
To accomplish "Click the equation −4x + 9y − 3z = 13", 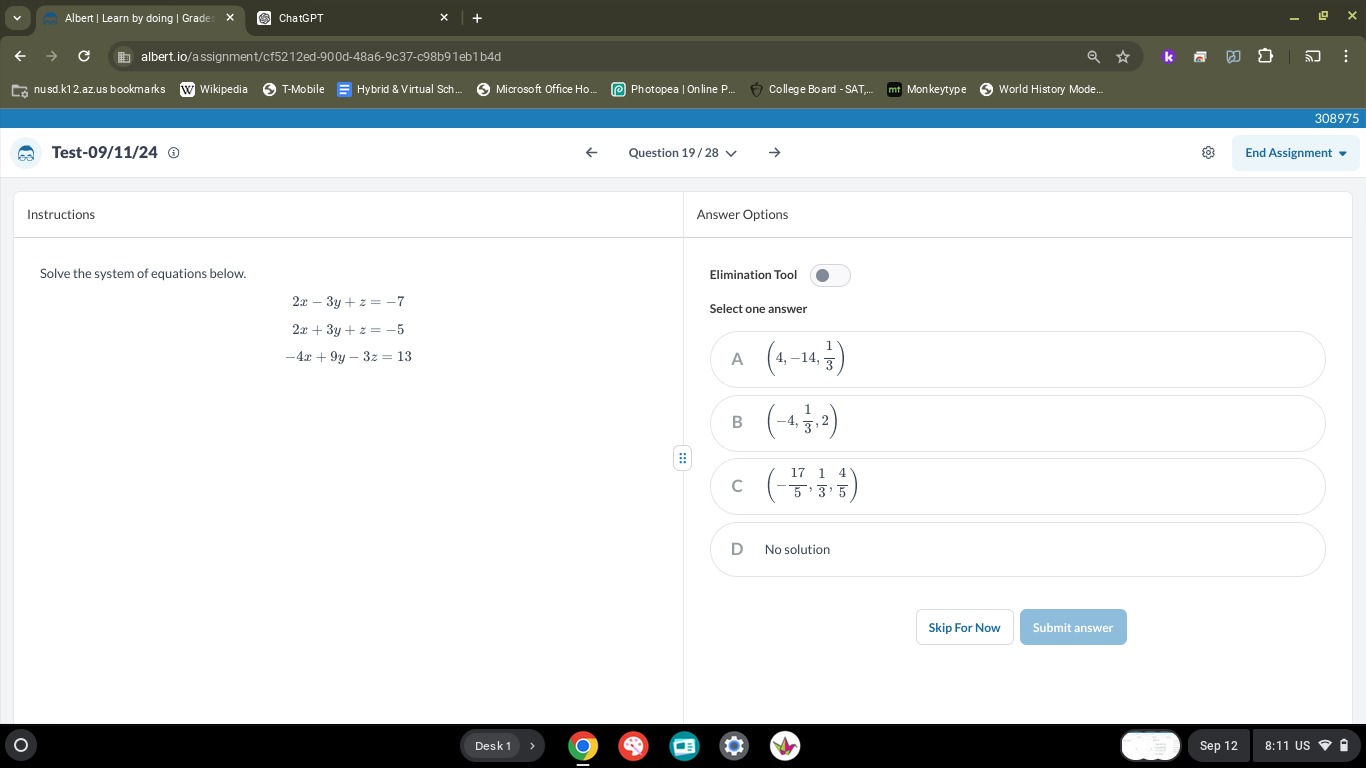I will (x=348, y=357).
